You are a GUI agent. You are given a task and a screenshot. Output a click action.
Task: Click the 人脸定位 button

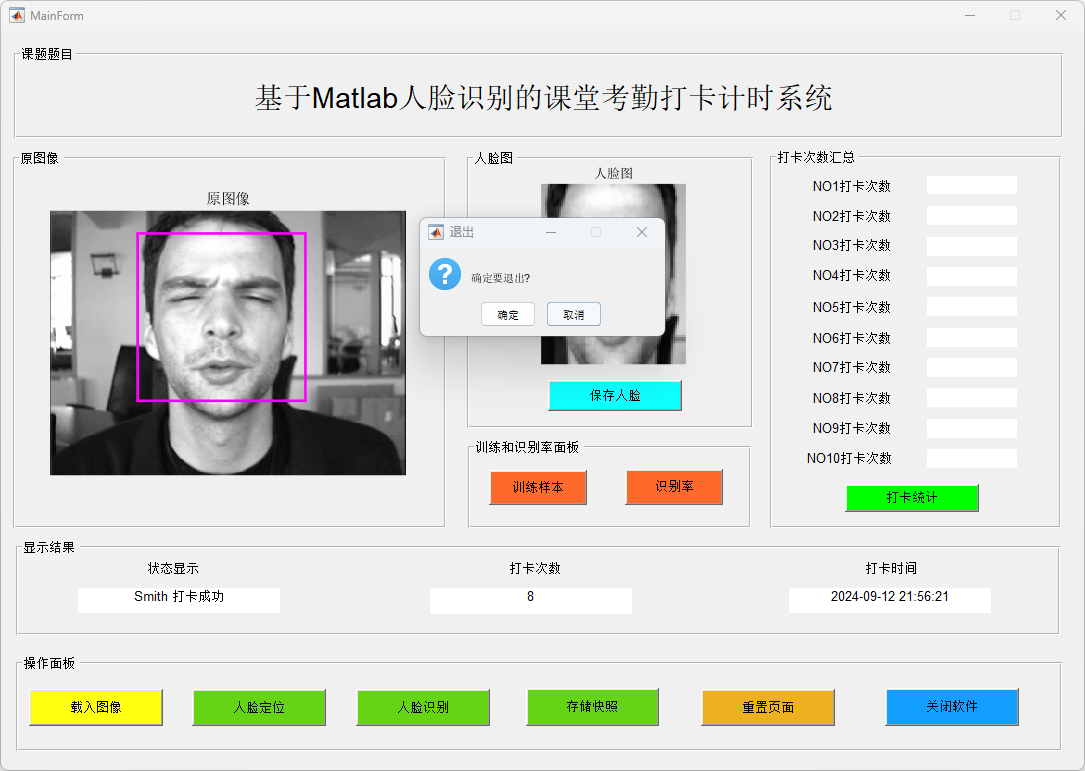coord(259,707)
